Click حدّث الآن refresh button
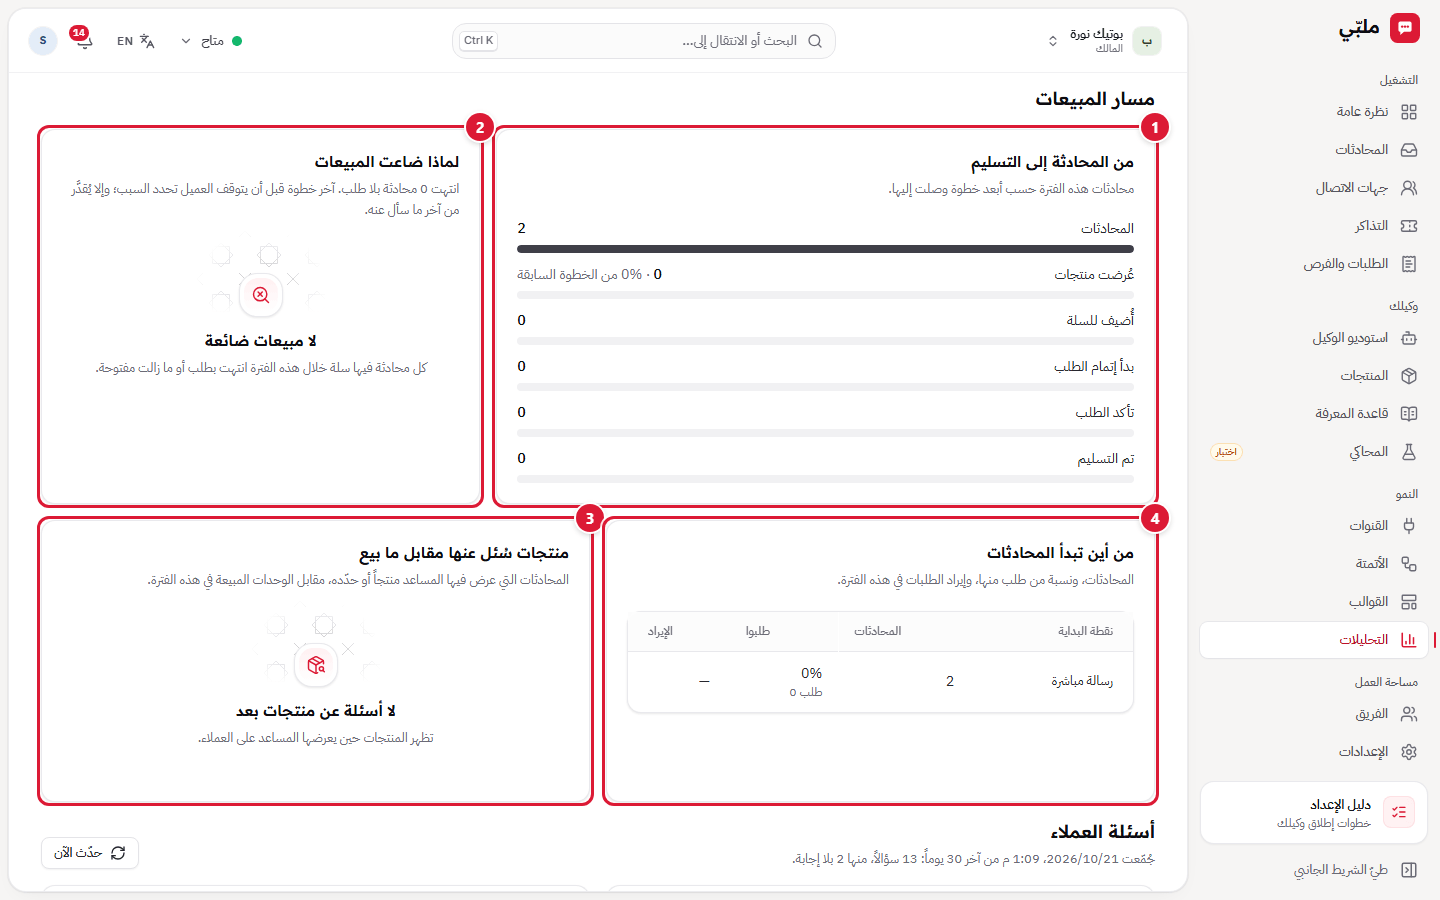 (90, 853)
